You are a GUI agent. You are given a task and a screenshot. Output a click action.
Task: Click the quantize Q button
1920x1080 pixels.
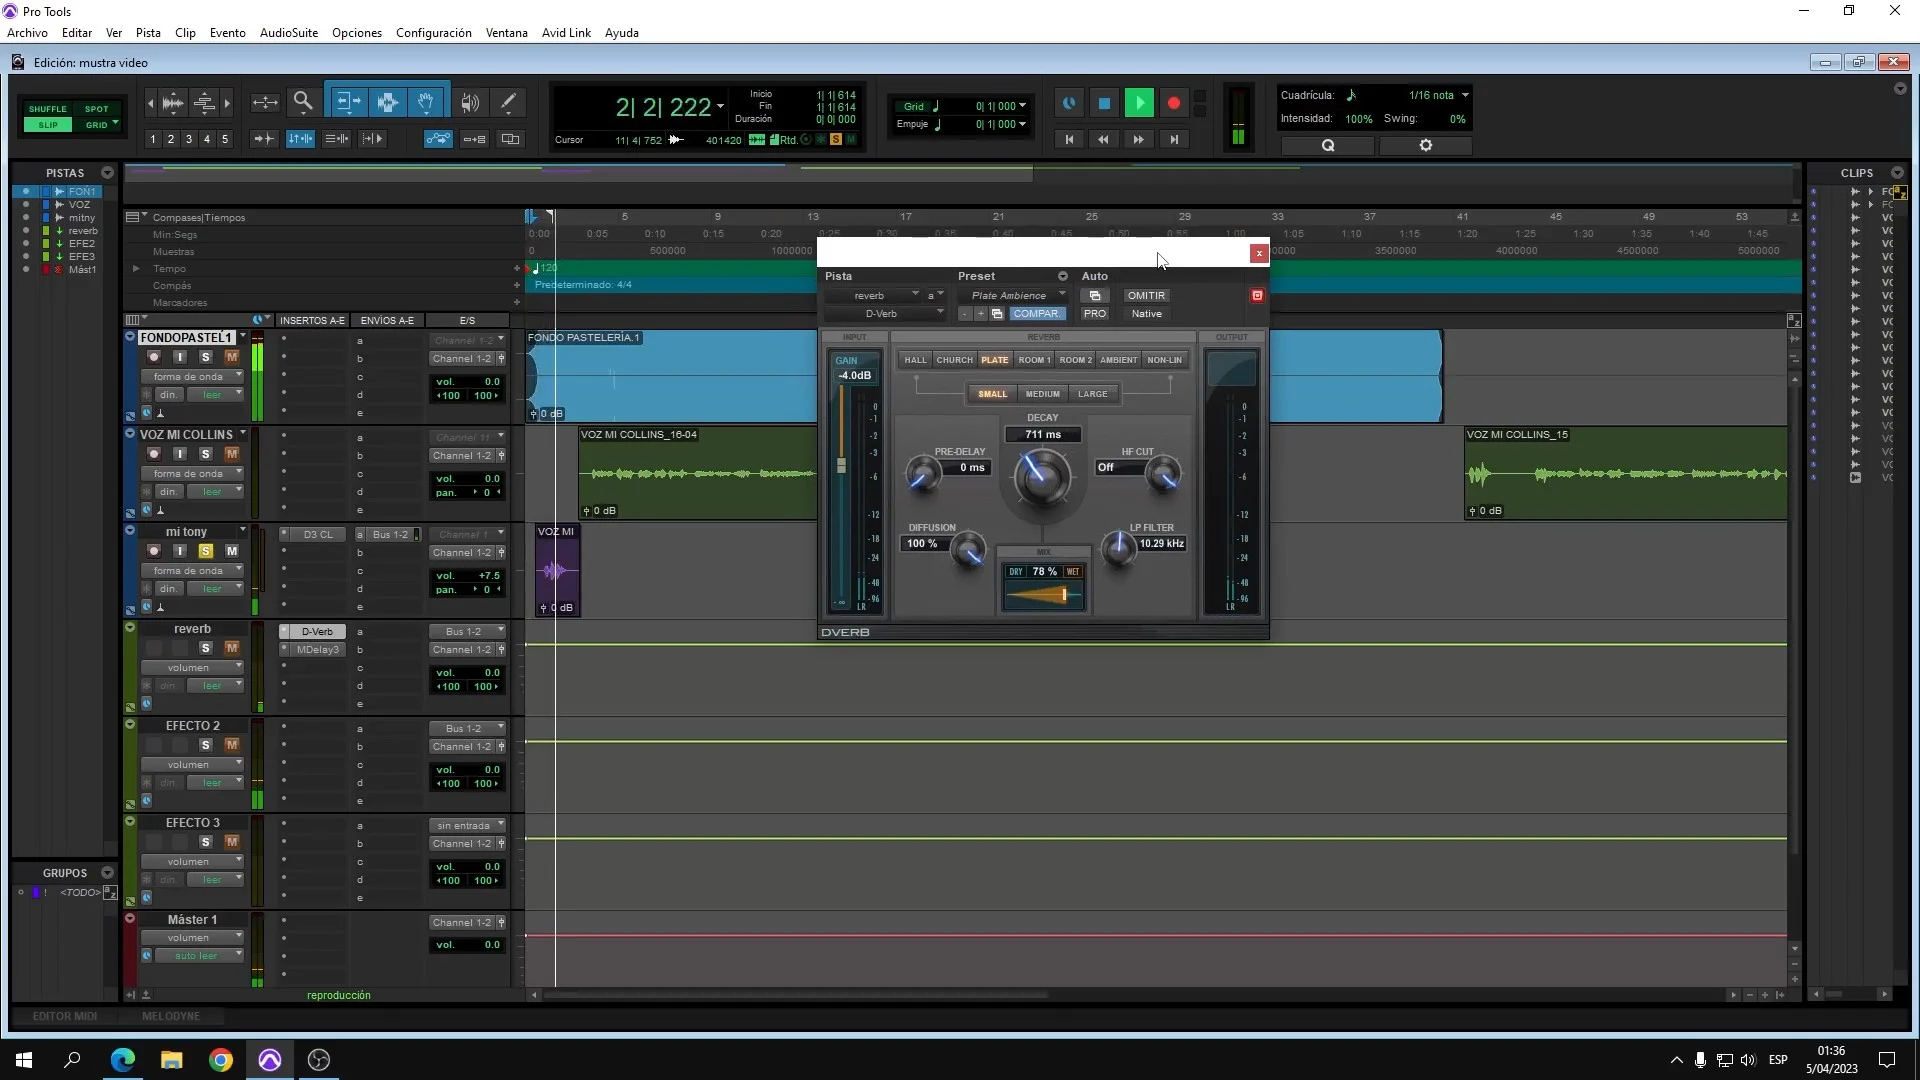1328,145
